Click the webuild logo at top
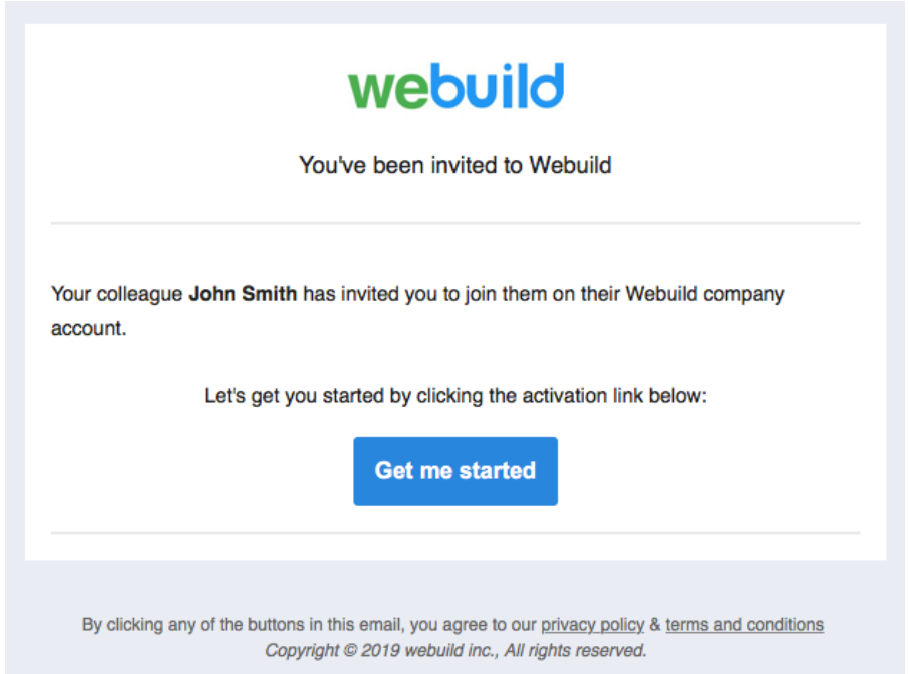This screenshot has height=674, width=908. 456,86
